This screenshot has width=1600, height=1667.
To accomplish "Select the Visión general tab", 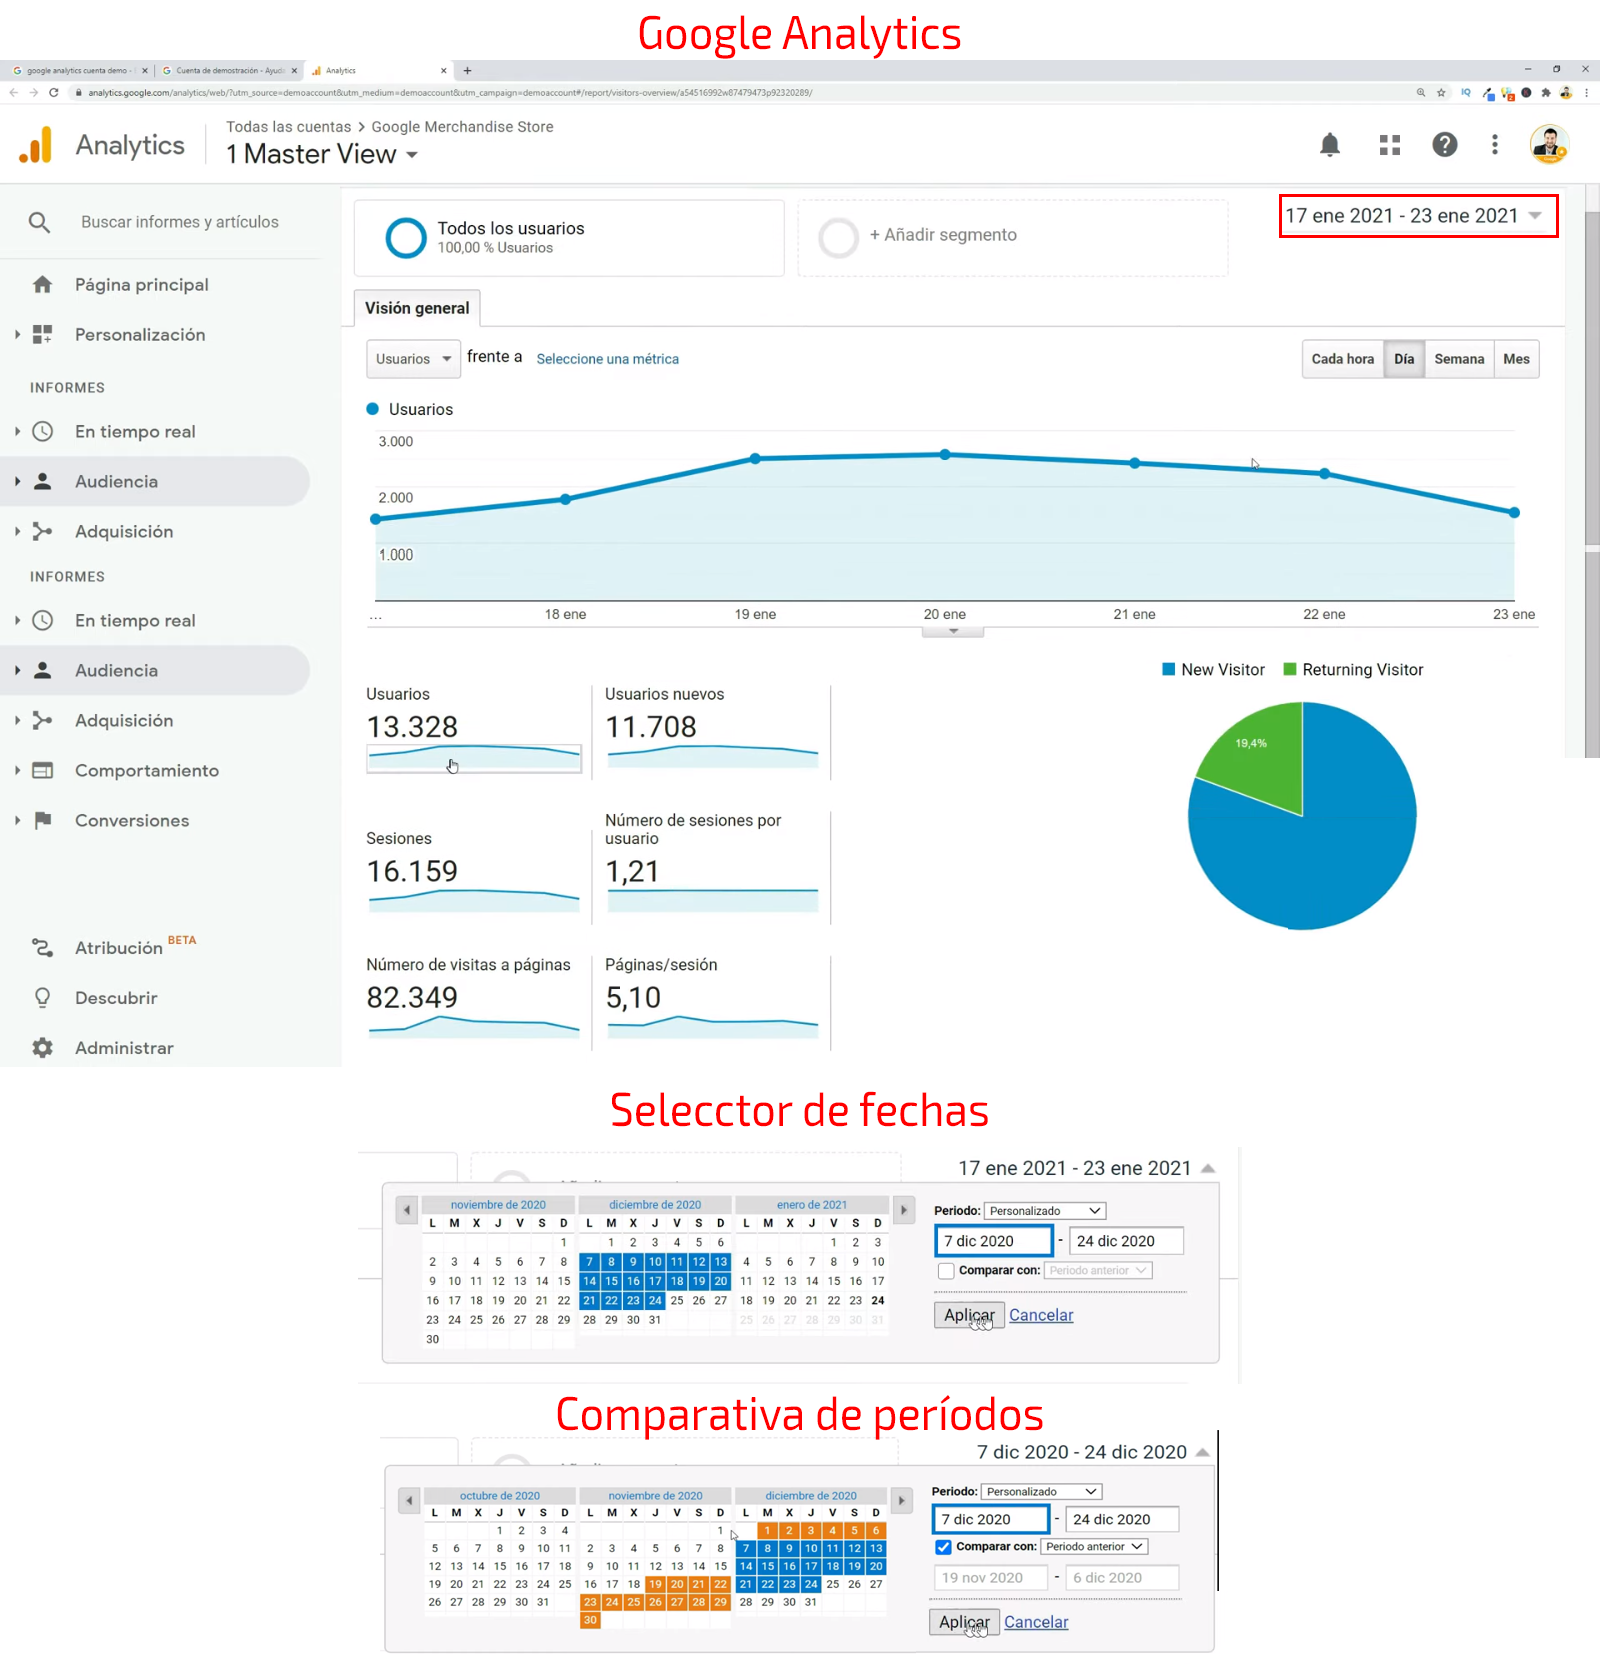I will click(417, 308).
